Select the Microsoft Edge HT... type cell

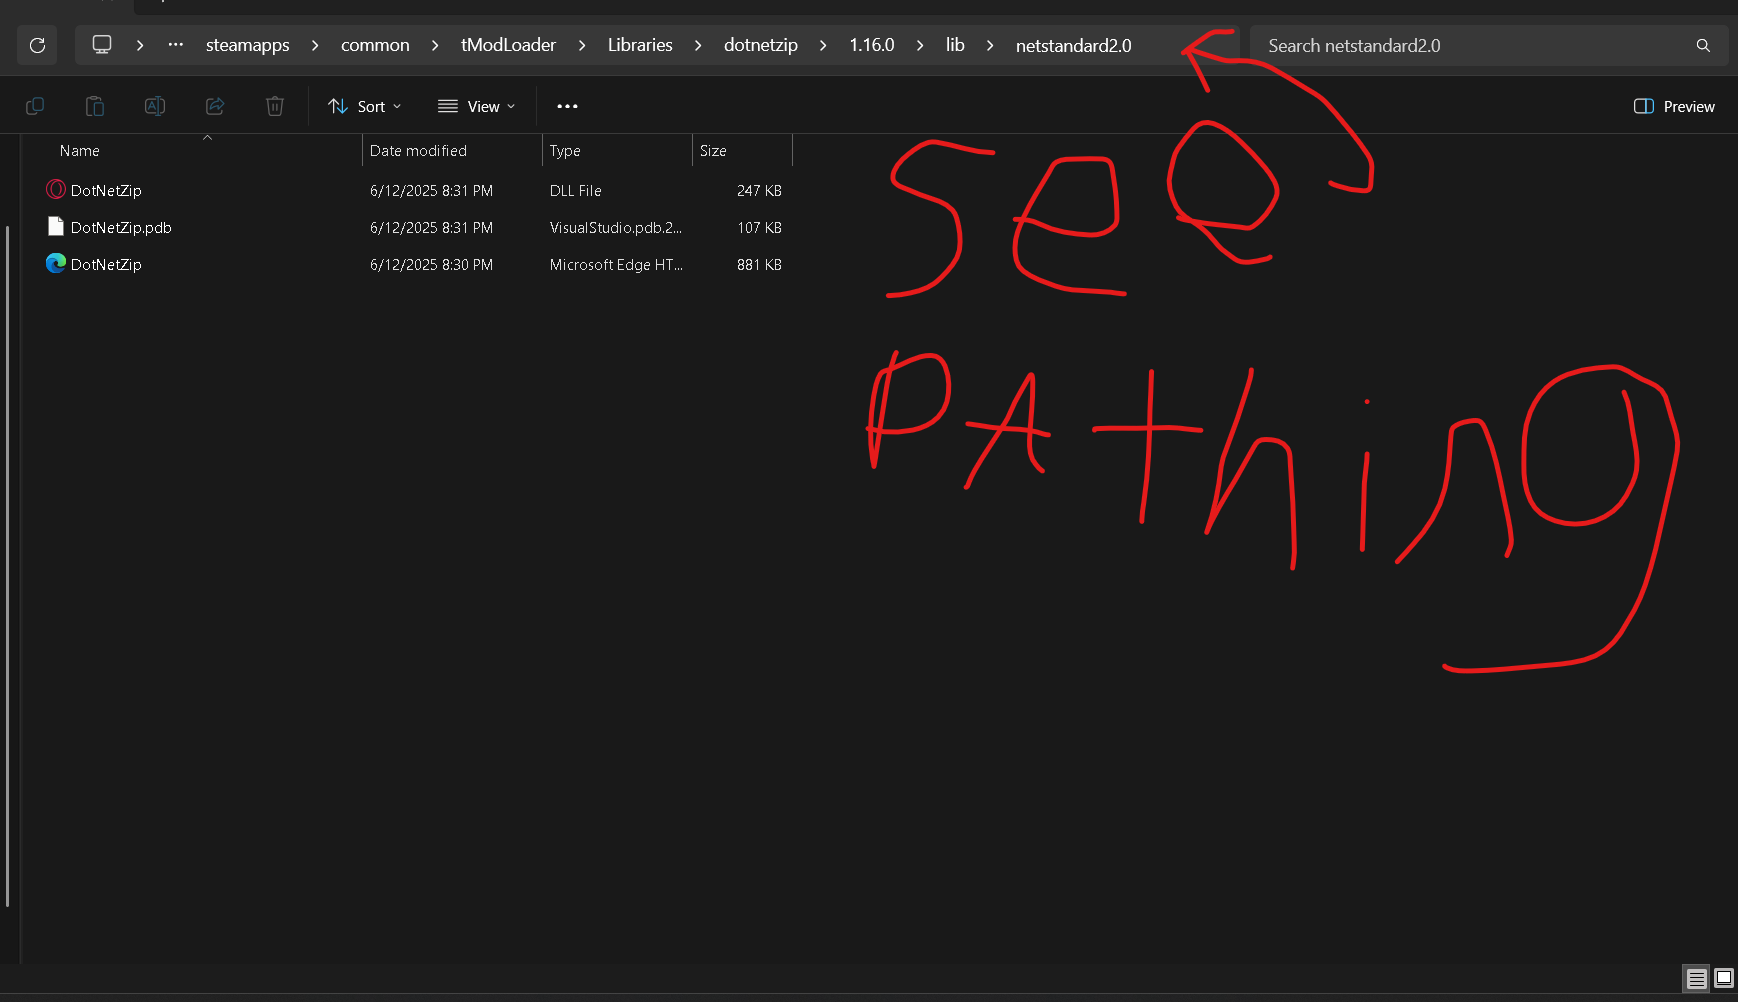click(616, 264)
